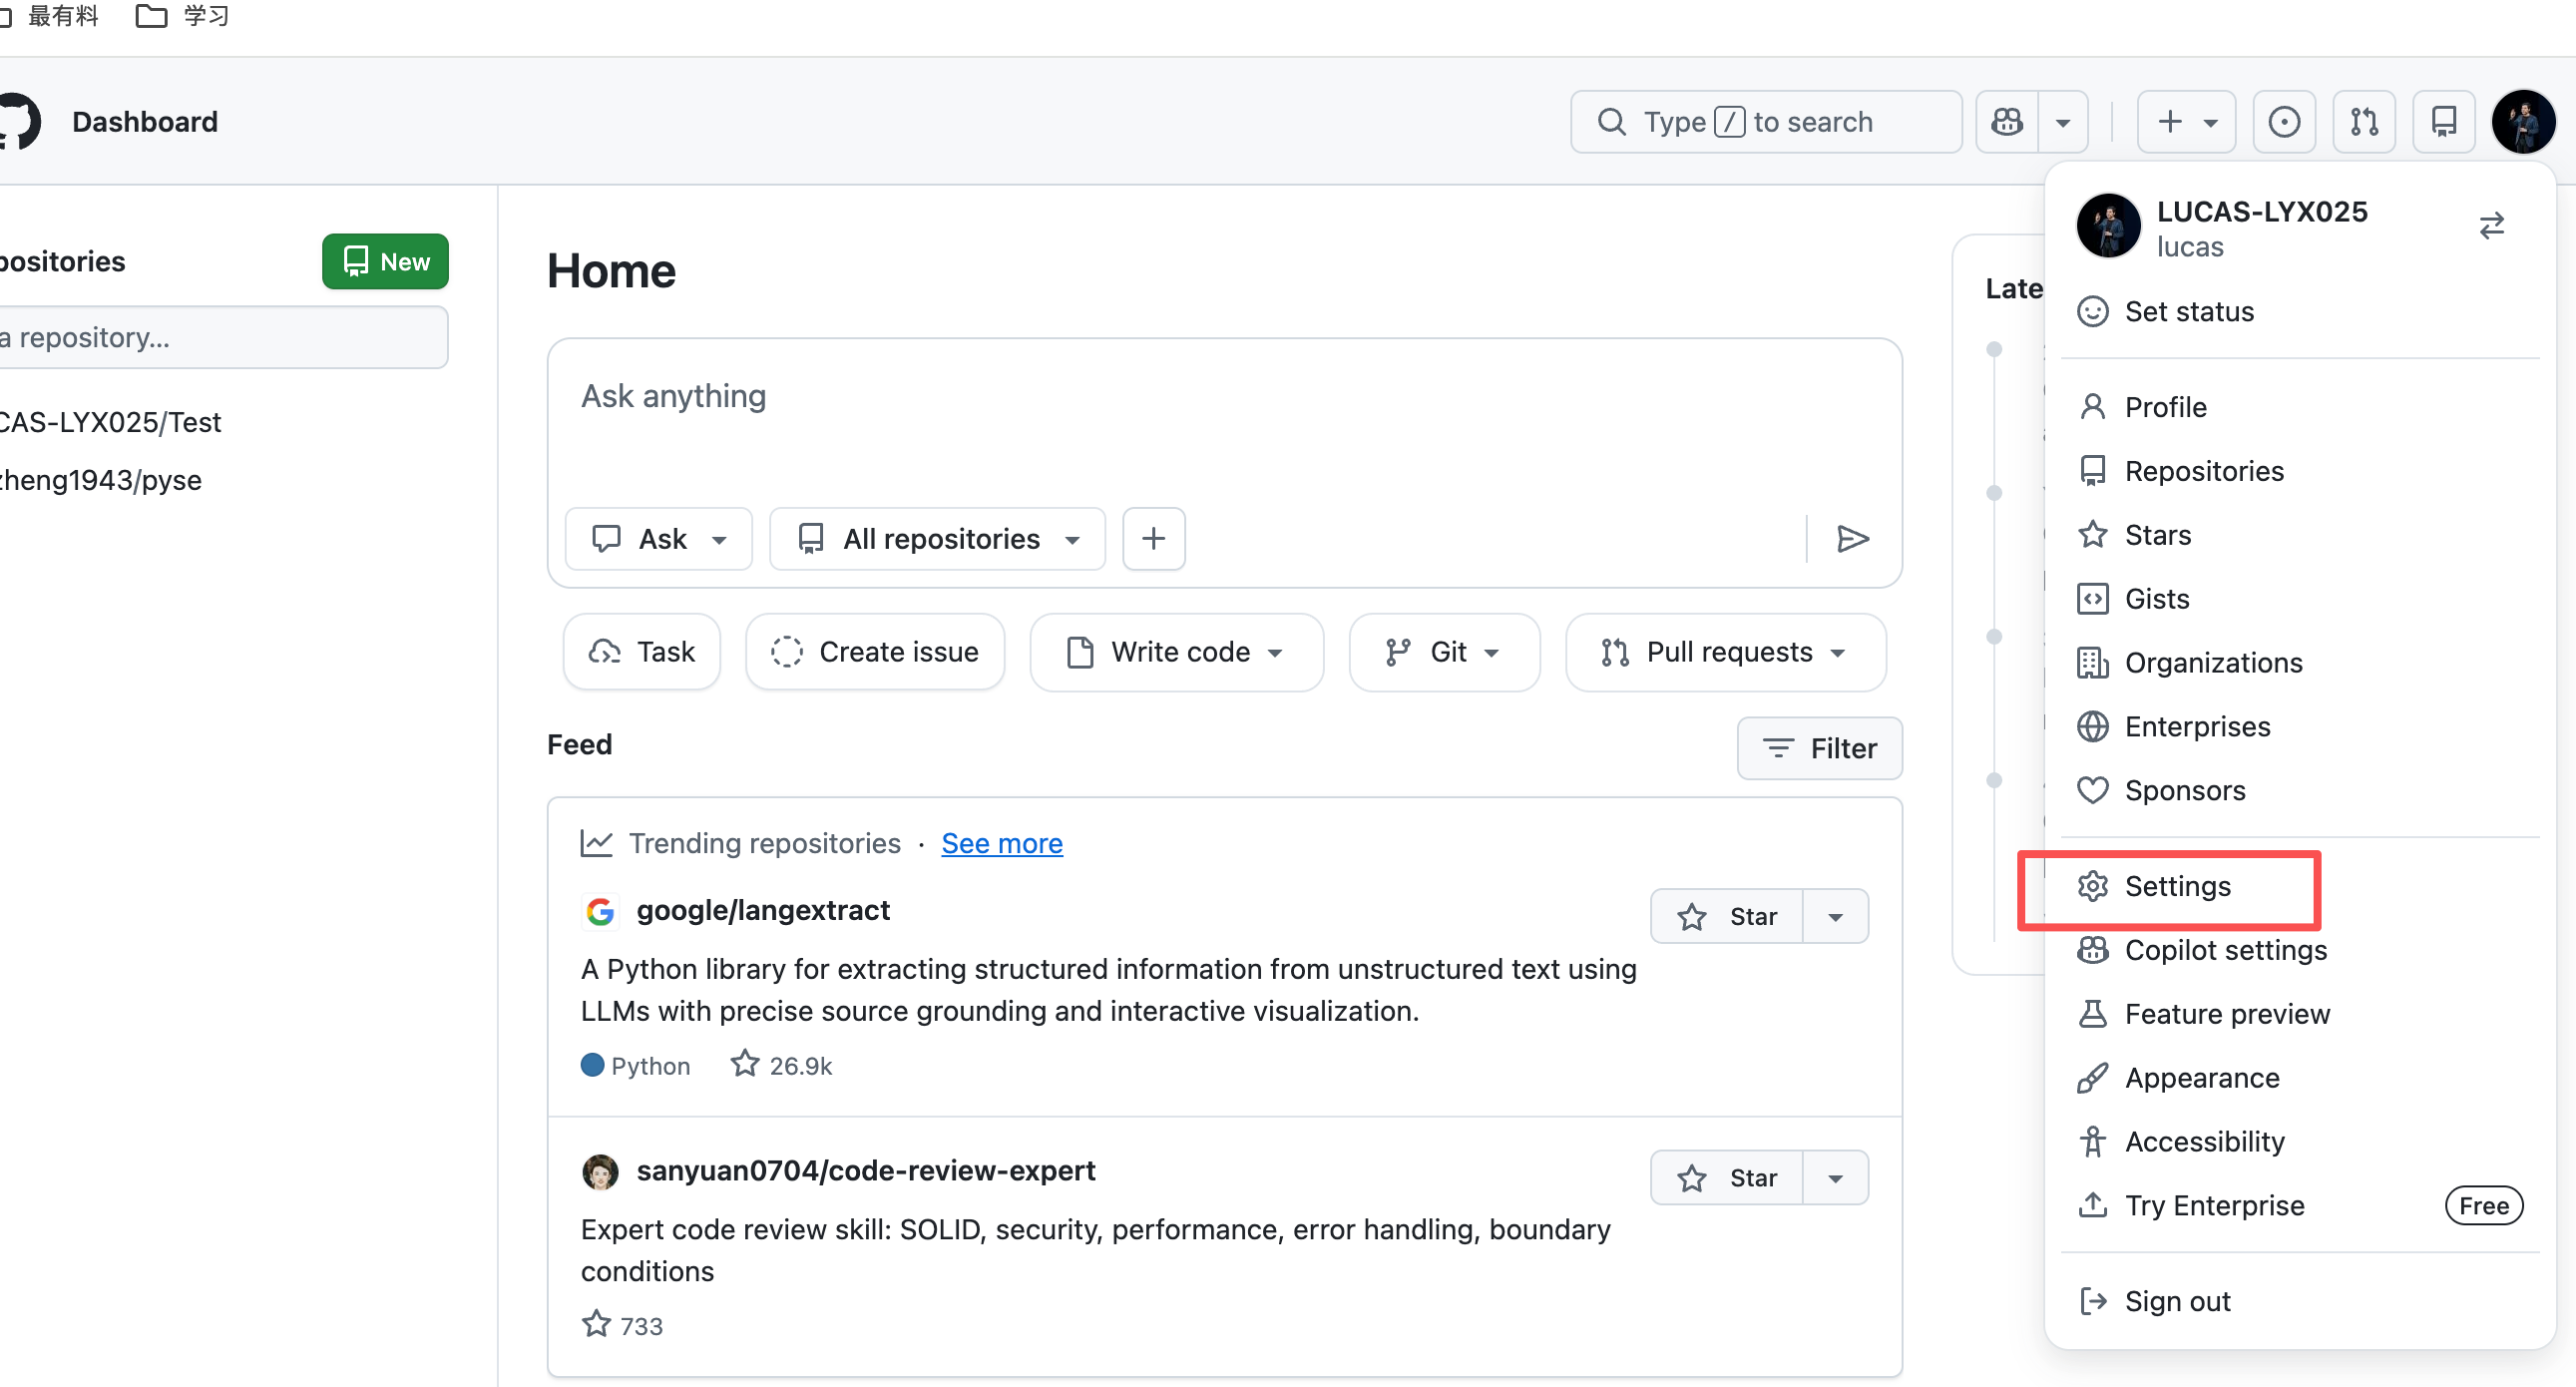Open Pull requests icon in top bar
Viewport: 2576px width, 1387px height.
point(2363,122)
